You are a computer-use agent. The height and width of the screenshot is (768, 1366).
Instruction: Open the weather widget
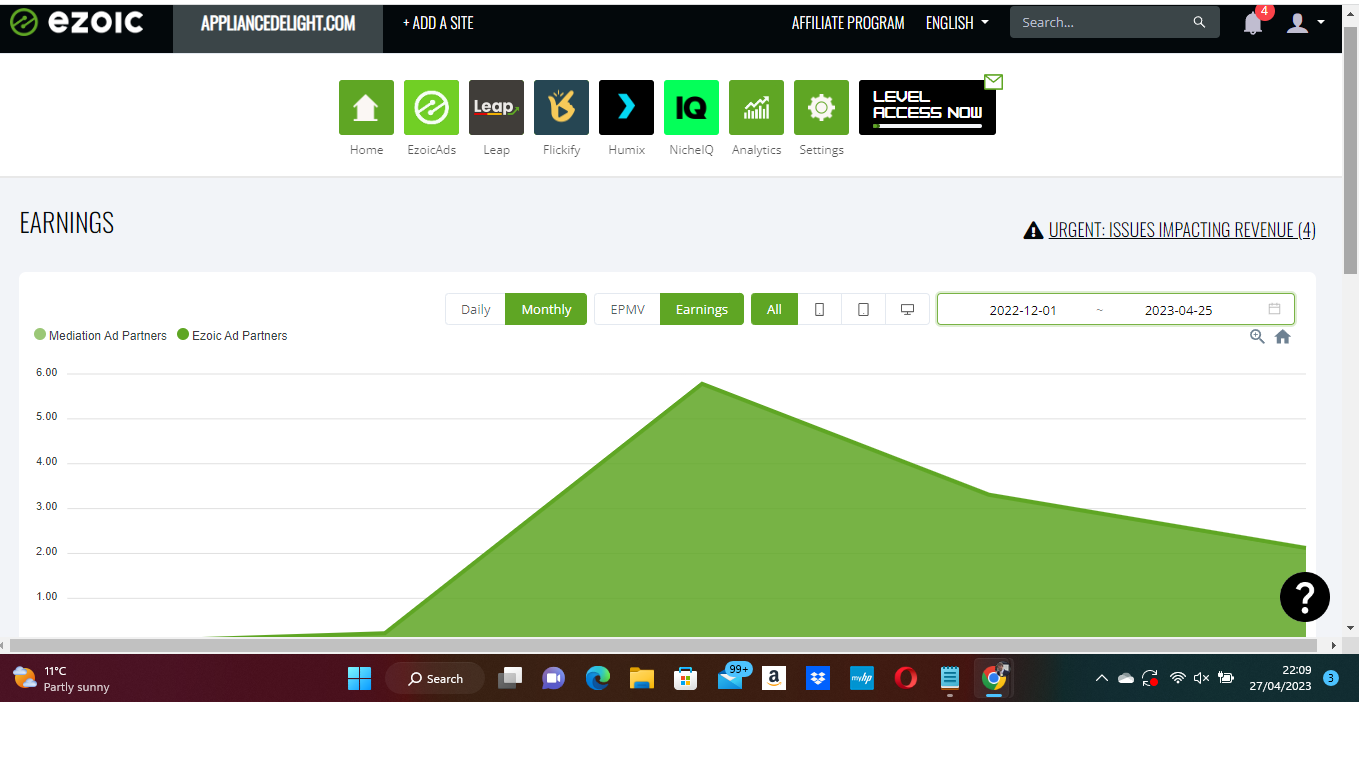[x=62, y=678]
